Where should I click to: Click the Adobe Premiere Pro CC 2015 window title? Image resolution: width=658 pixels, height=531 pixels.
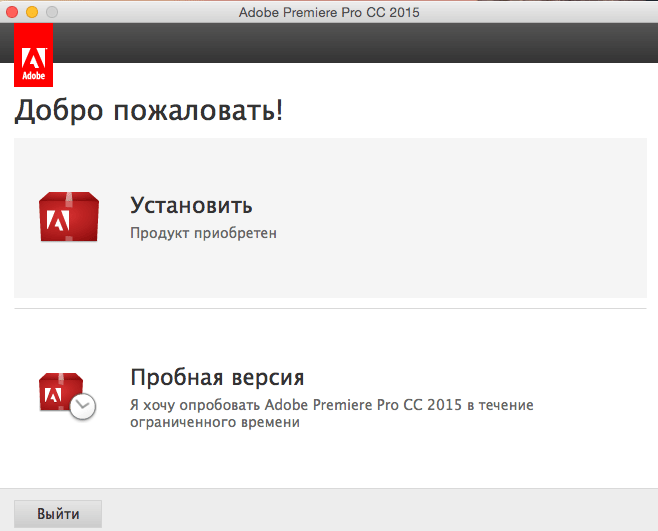(x=329, y=12)
